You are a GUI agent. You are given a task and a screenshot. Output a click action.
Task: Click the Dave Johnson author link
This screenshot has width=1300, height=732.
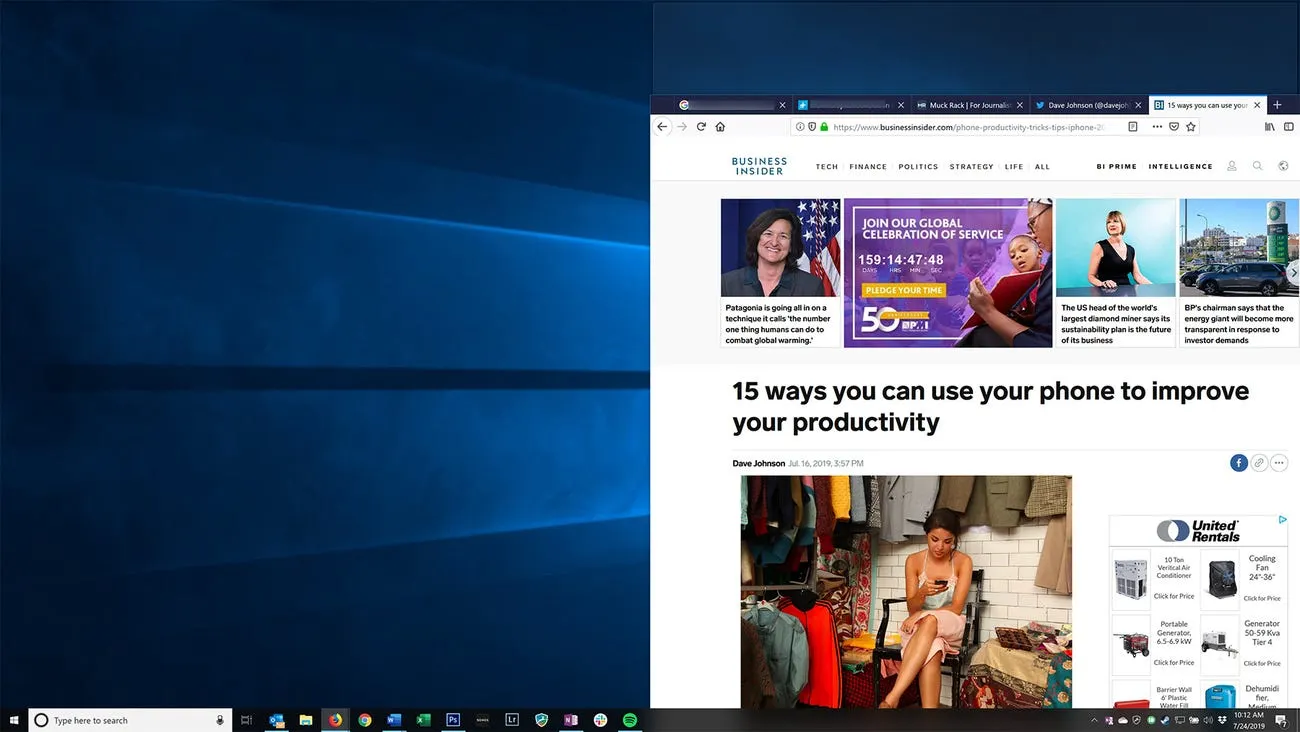pos(758,464)
